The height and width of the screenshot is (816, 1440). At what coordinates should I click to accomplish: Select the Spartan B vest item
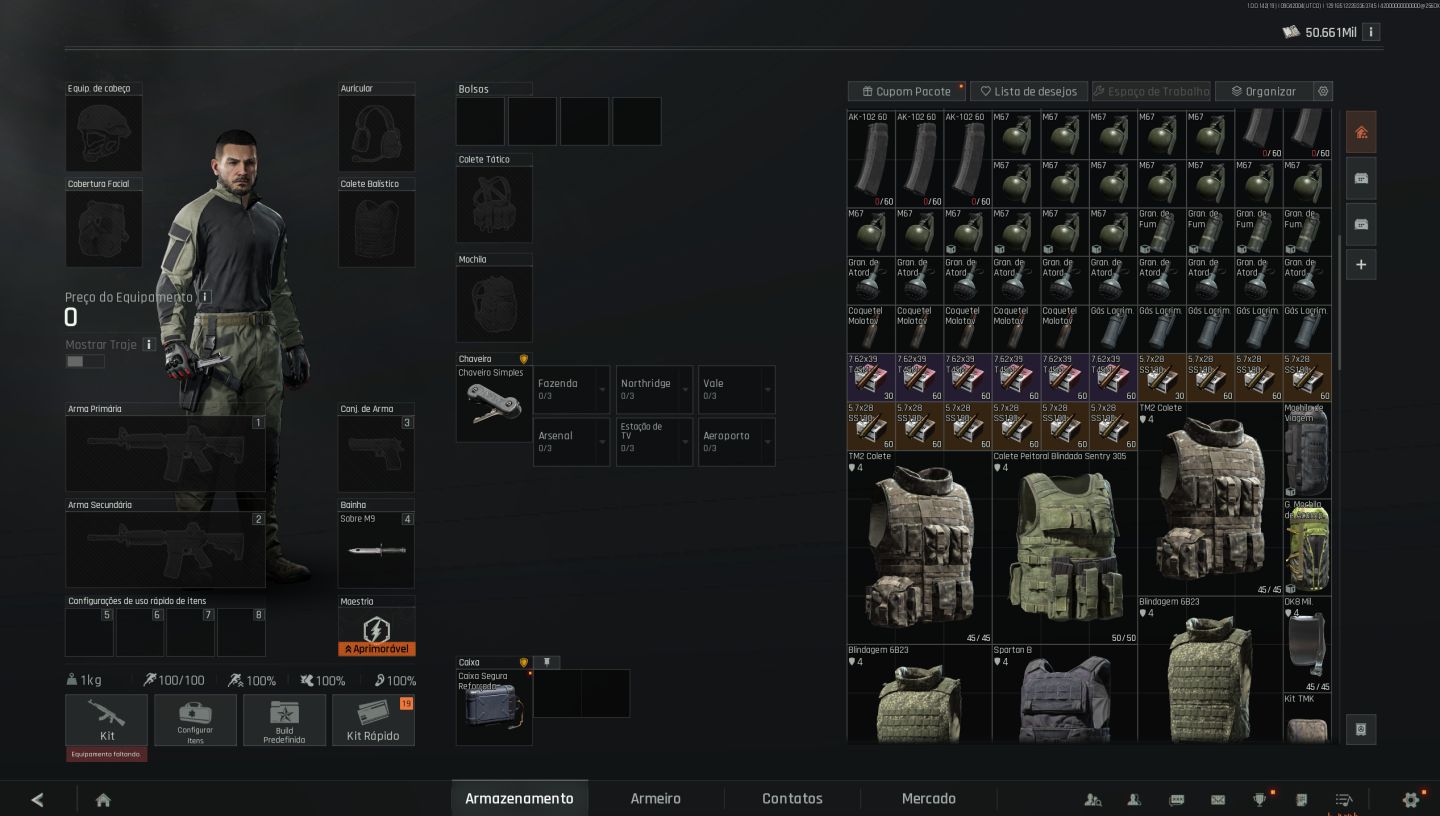[x=1064, y=693]
